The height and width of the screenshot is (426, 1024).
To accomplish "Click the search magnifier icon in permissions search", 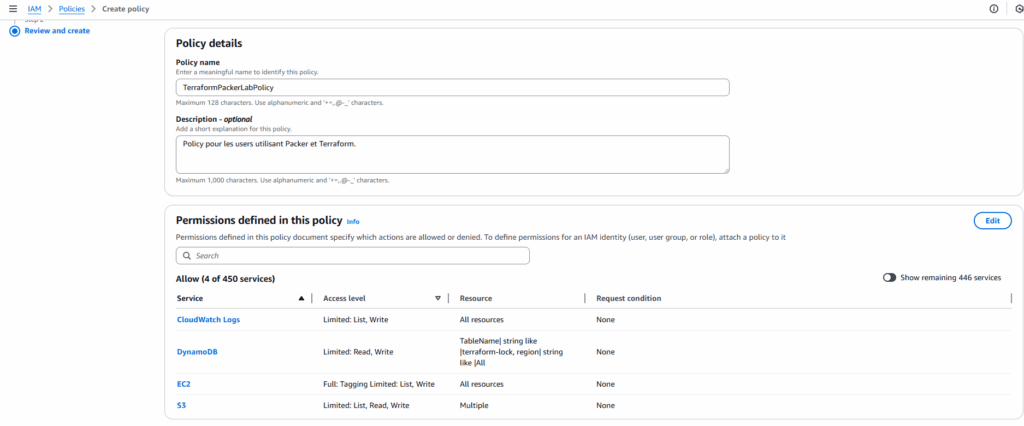I will pos(187,255).
